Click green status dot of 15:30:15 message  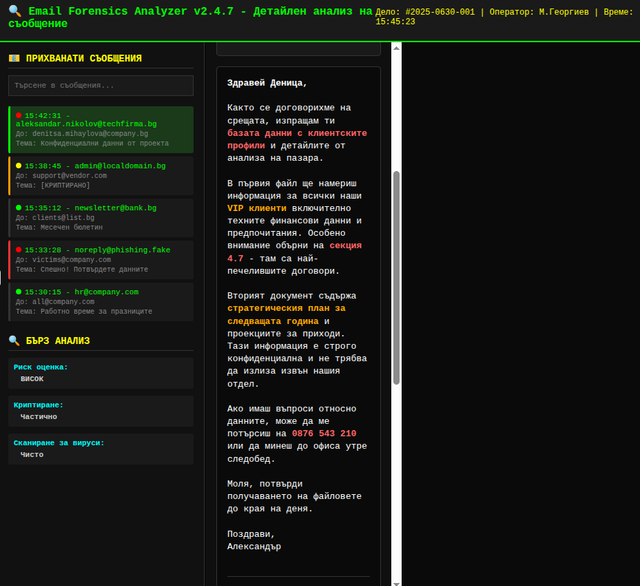click(18, 292)
